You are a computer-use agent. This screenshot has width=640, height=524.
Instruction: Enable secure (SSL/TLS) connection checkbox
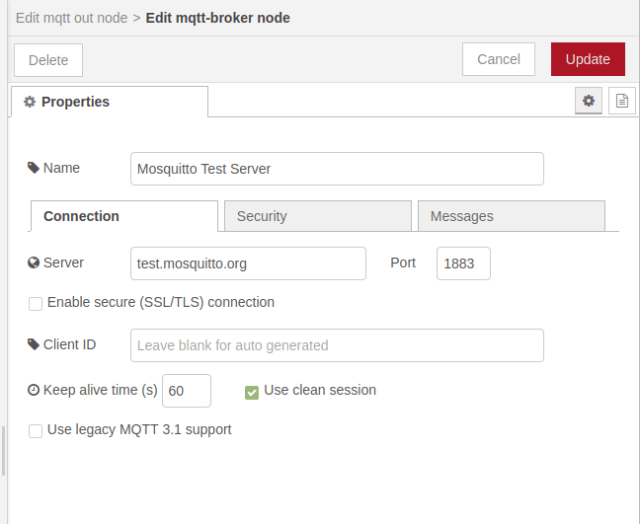[36, 303]
